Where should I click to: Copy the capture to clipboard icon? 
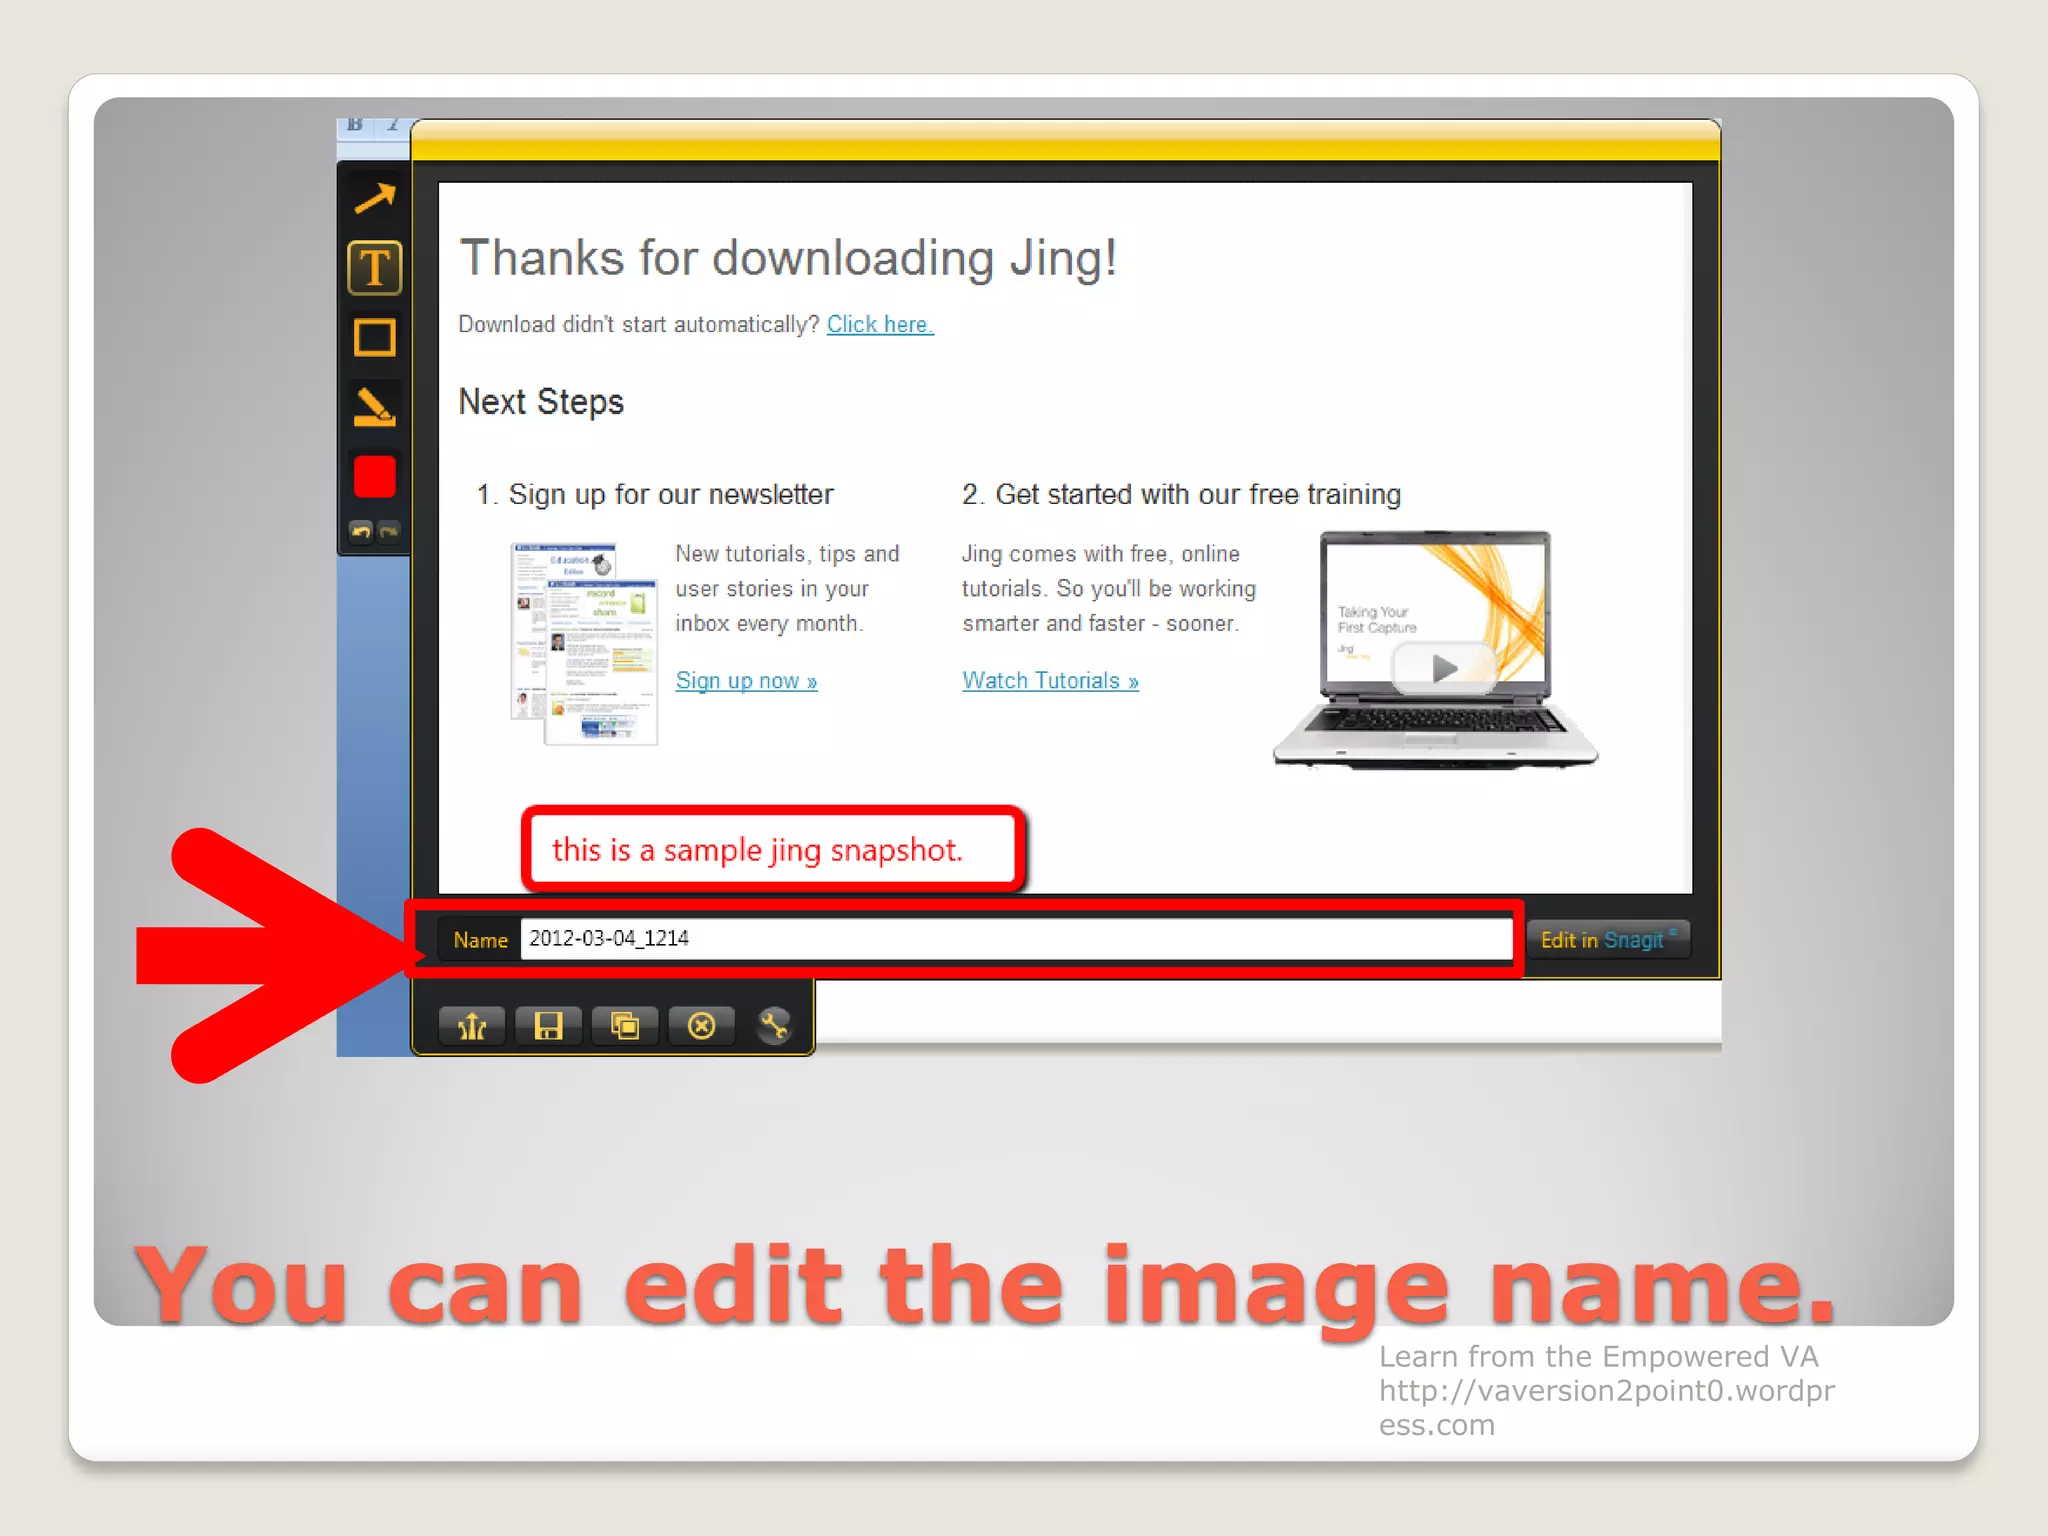pyautogui.click(x=625, y=1026)
